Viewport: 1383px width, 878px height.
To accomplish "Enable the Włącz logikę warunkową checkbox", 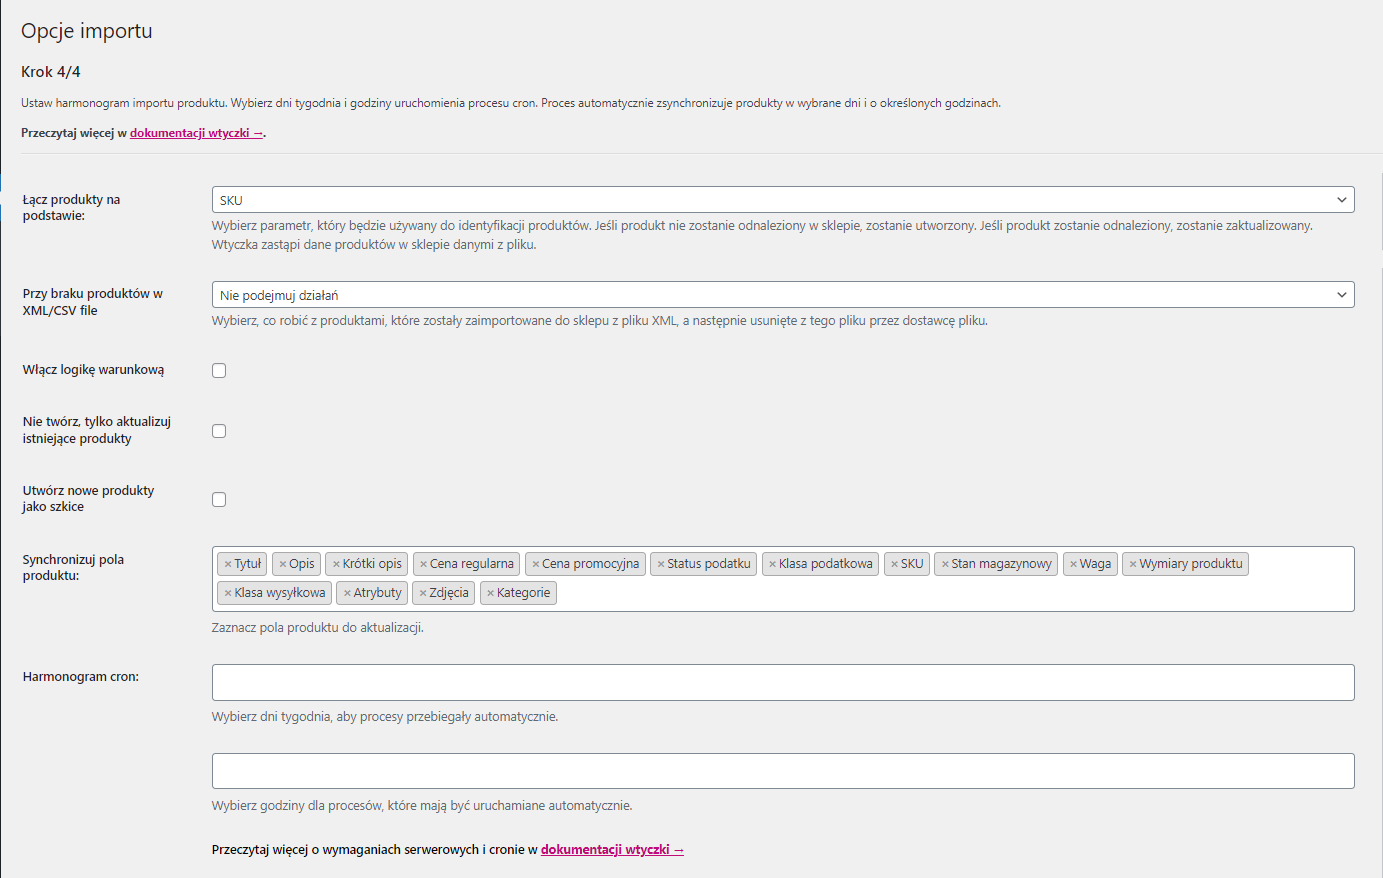I will point(219,371).
